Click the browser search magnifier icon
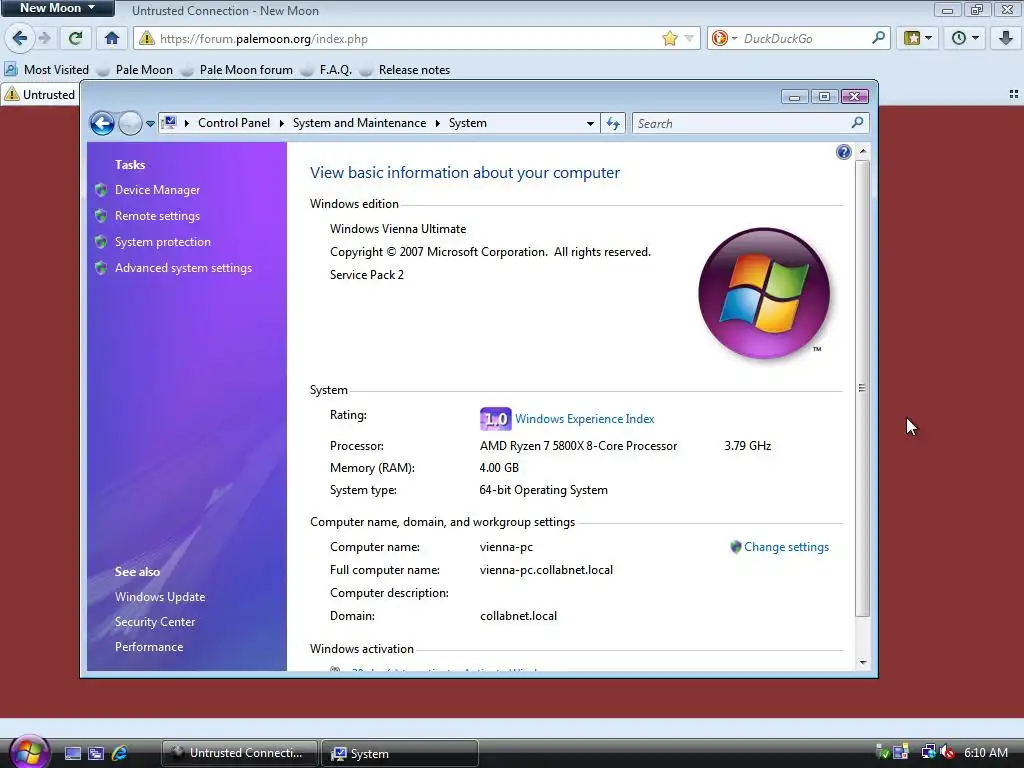Image resolution: width=1024 pixels, height=768 pixels. [x=878, y=38]
